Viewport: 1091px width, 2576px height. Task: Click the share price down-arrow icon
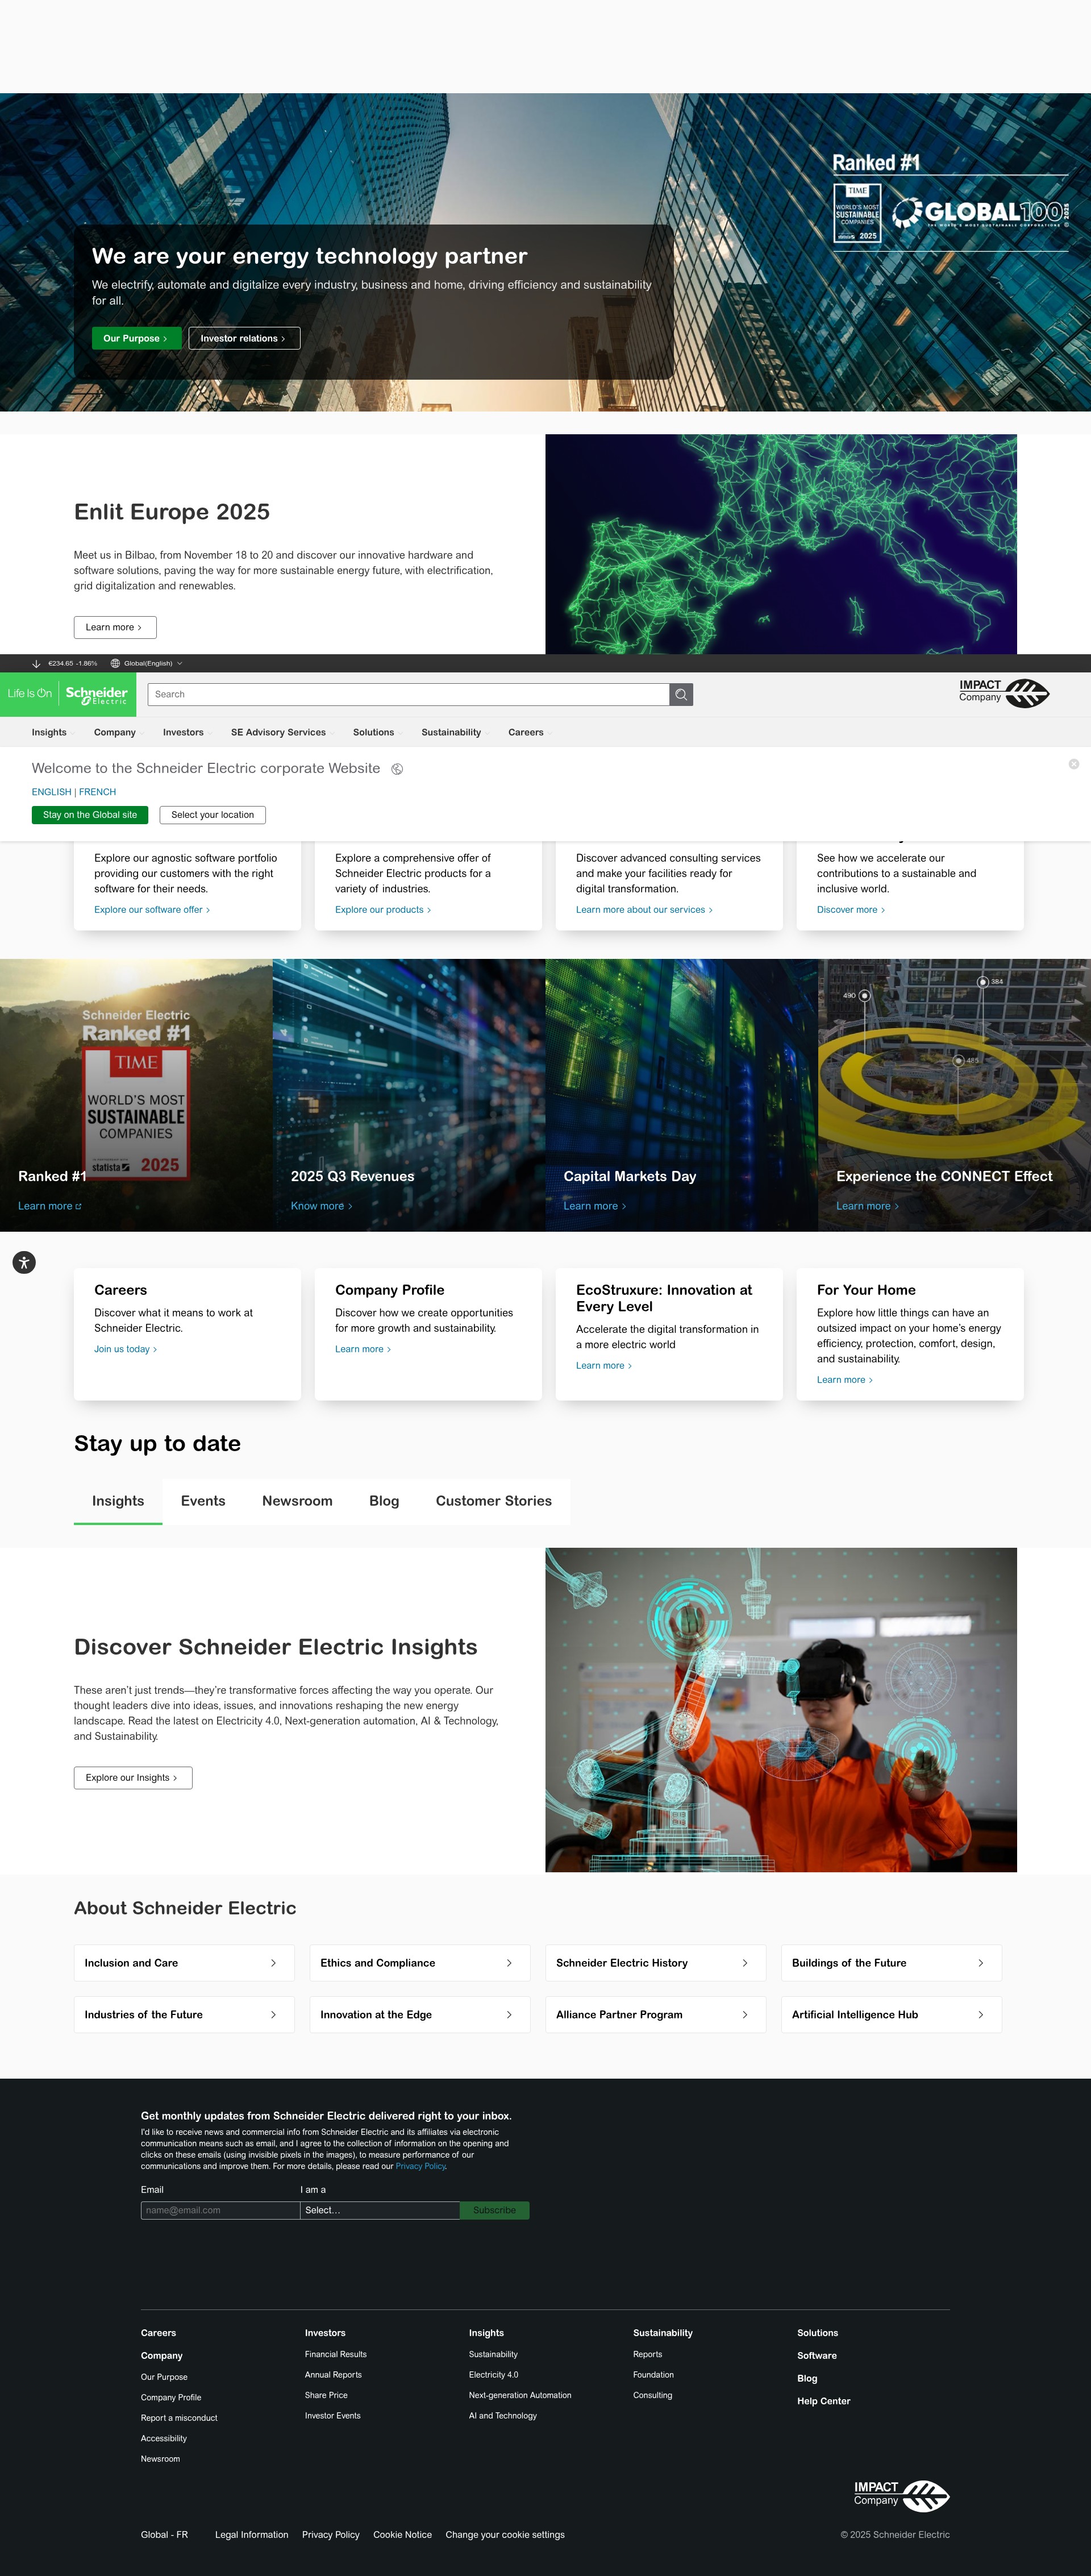[36, 663]
